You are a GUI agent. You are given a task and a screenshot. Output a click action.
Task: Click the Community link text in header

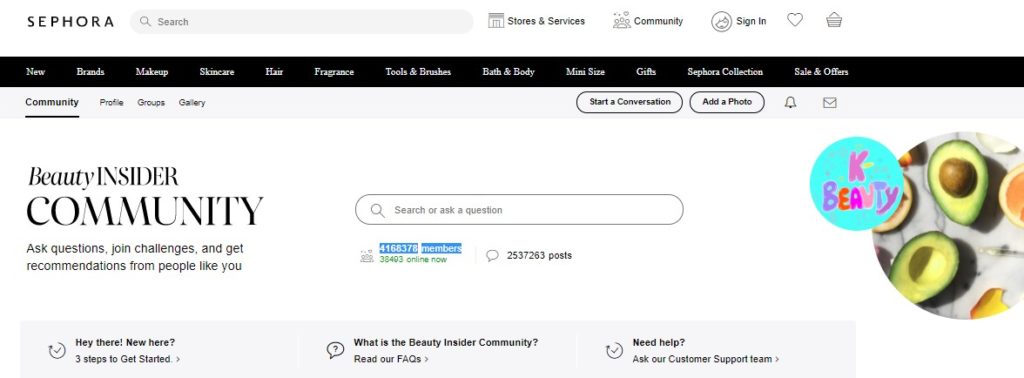(658, 21)
